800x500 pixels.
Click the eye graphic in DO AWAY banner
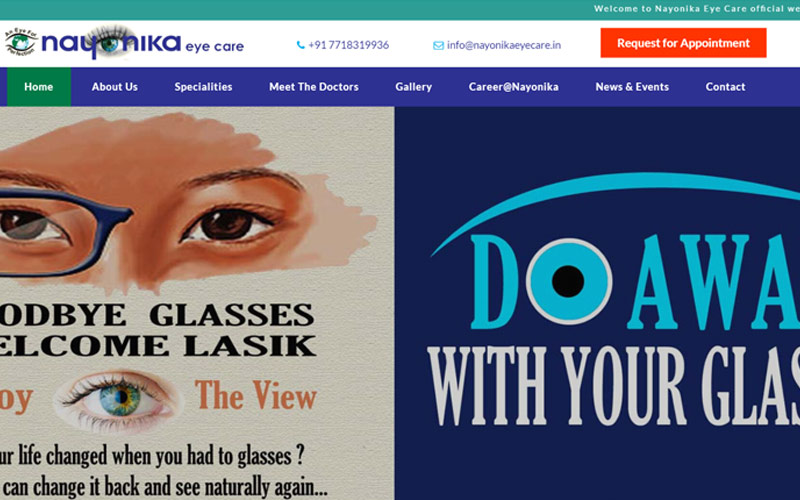click(569, 281)
